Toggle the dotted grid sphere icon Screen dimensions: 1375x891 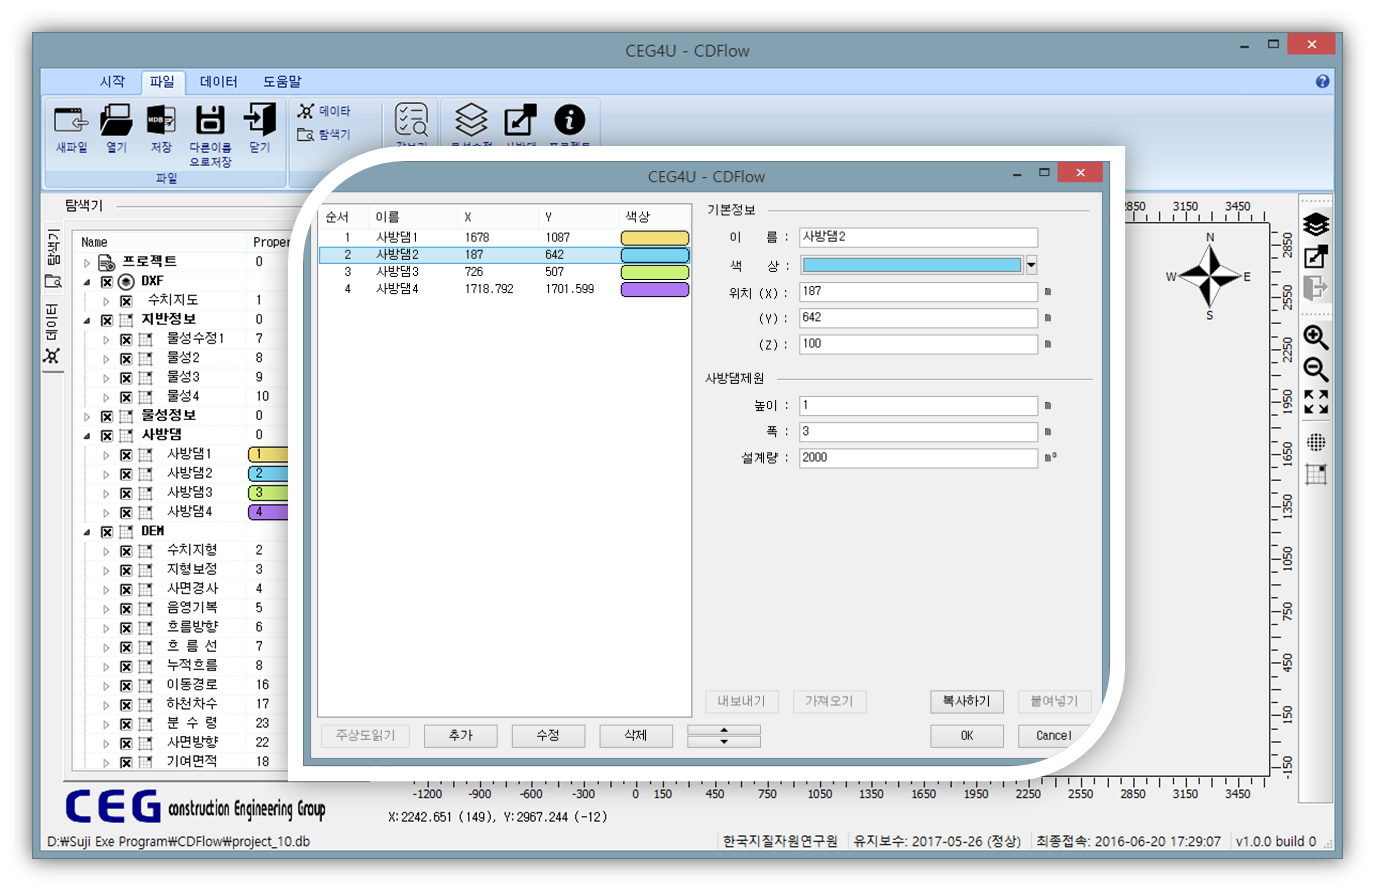(x=1316, y=442)
